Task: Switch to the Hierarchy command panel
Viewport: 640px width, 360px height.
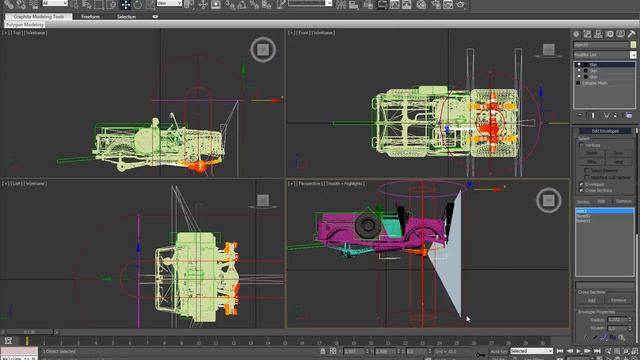Action: pyautogui.click(x=598, y=34)
